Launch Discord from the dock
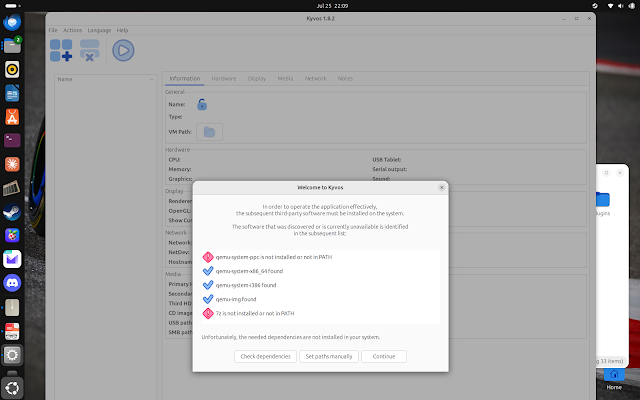Image resolution: width=640 pixels, height=400 pixels. tap(12, 283)
